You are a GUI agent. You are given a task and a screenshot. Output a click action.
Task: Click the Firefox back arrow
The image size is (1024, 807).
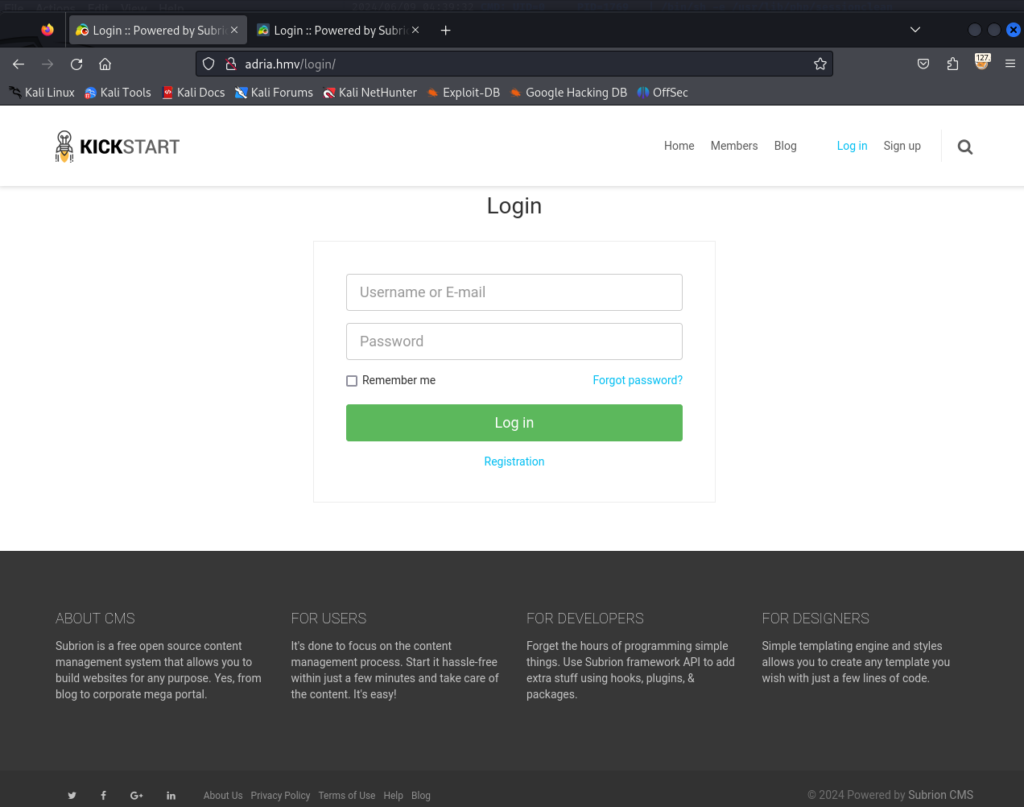coord(18,64)
